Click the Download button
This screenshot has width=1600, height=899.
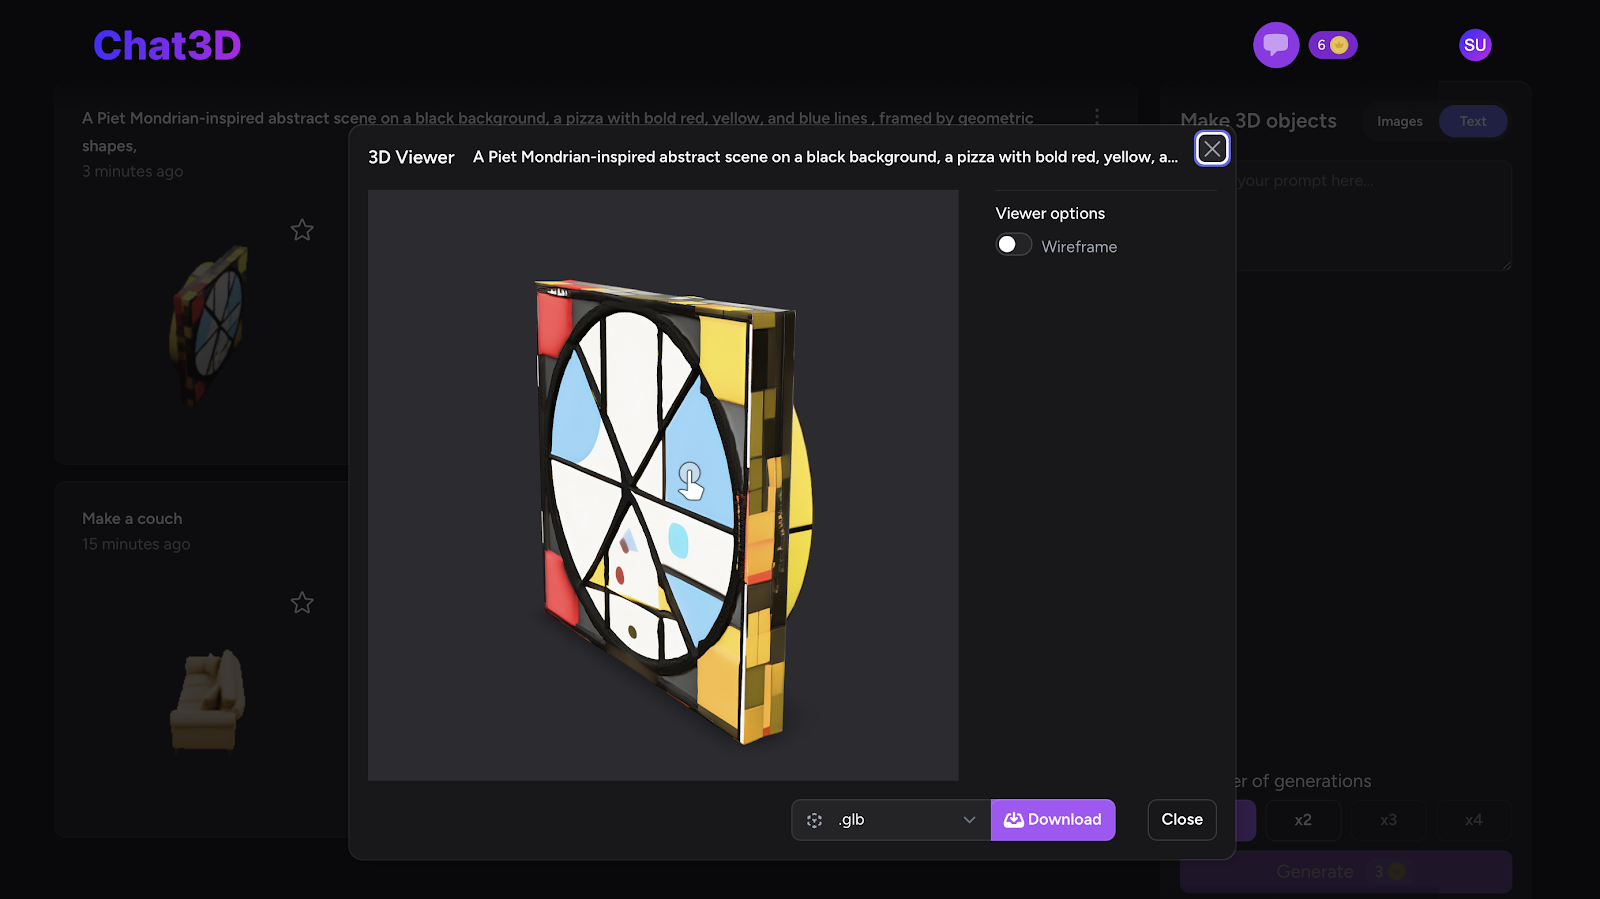tap(1053, 820)
